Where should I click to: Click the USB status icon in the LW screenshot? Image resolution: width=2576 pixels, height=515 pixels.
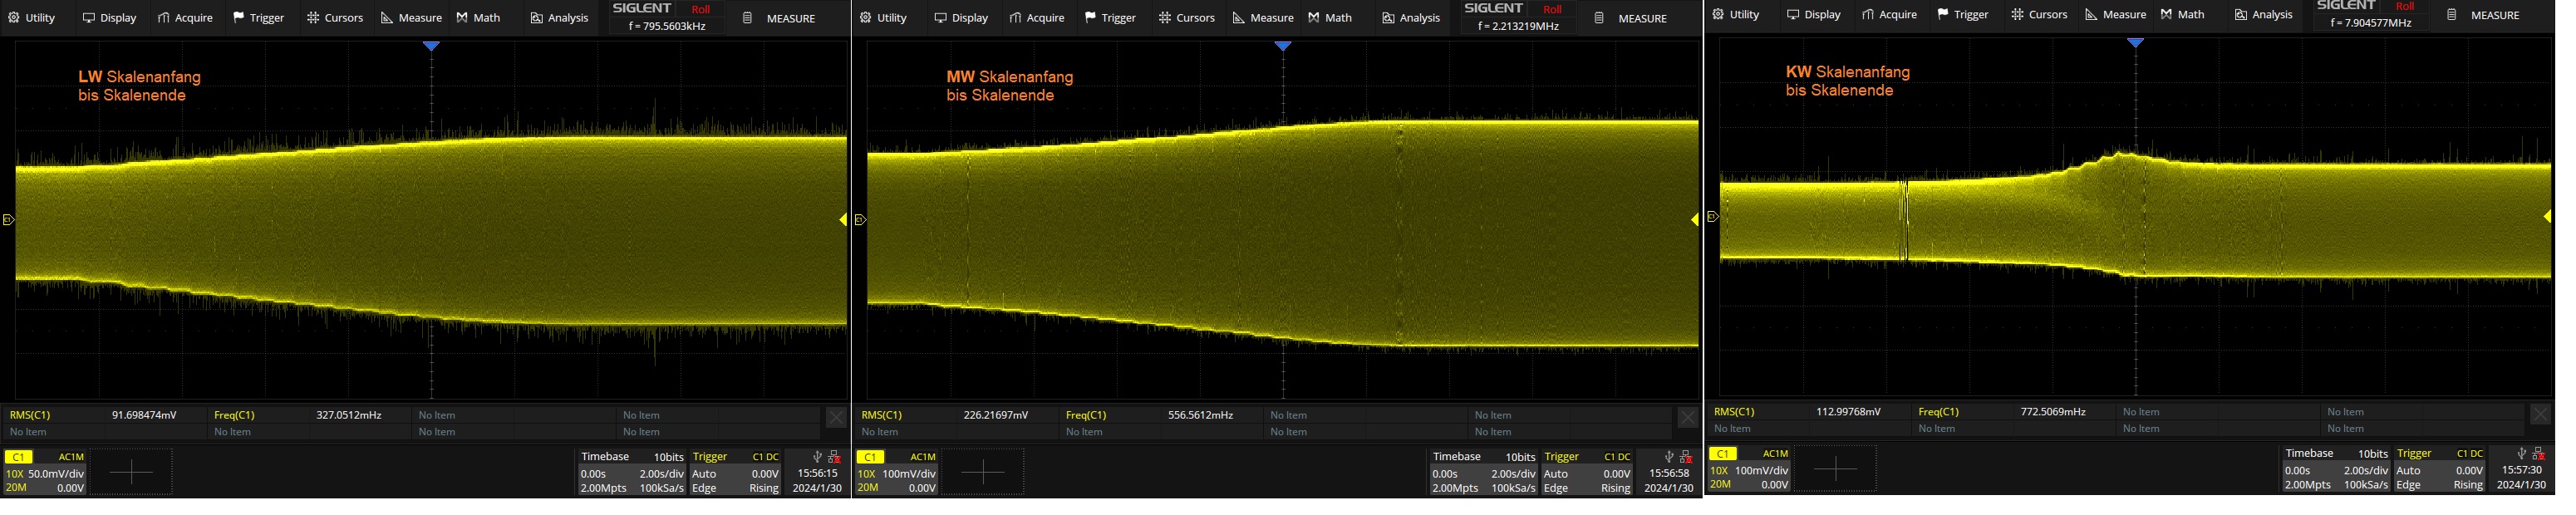[x=817, y=456]
